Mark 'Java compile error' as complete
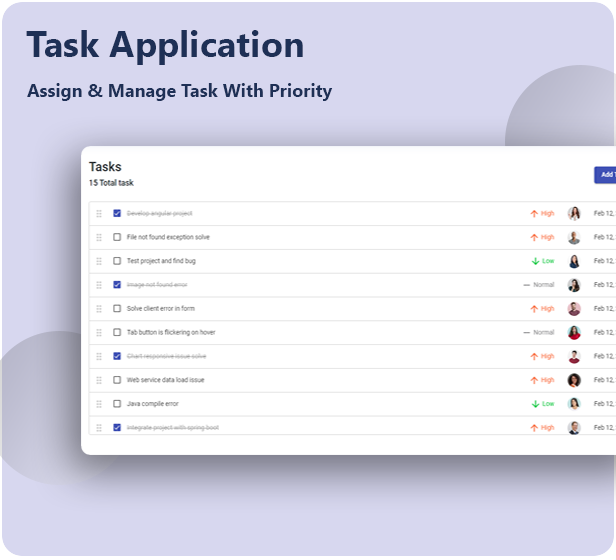Viewport: 616px width, 560px height. point(117,404)
